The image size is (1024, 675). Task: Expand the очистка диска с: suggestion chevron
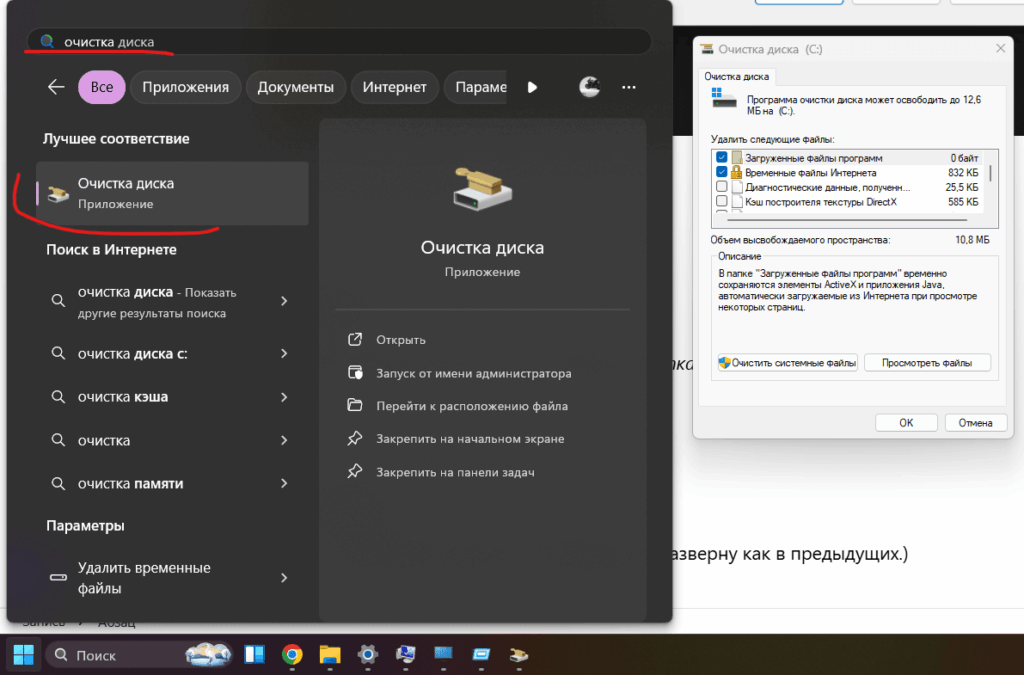pyautogui.click(x=284, y=354)
